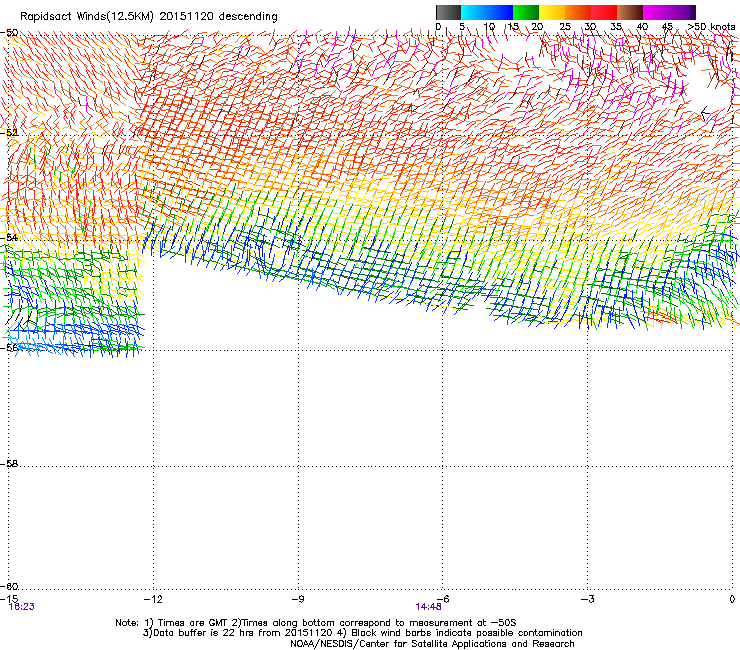Click the '-6' longitude axis label

443,599
